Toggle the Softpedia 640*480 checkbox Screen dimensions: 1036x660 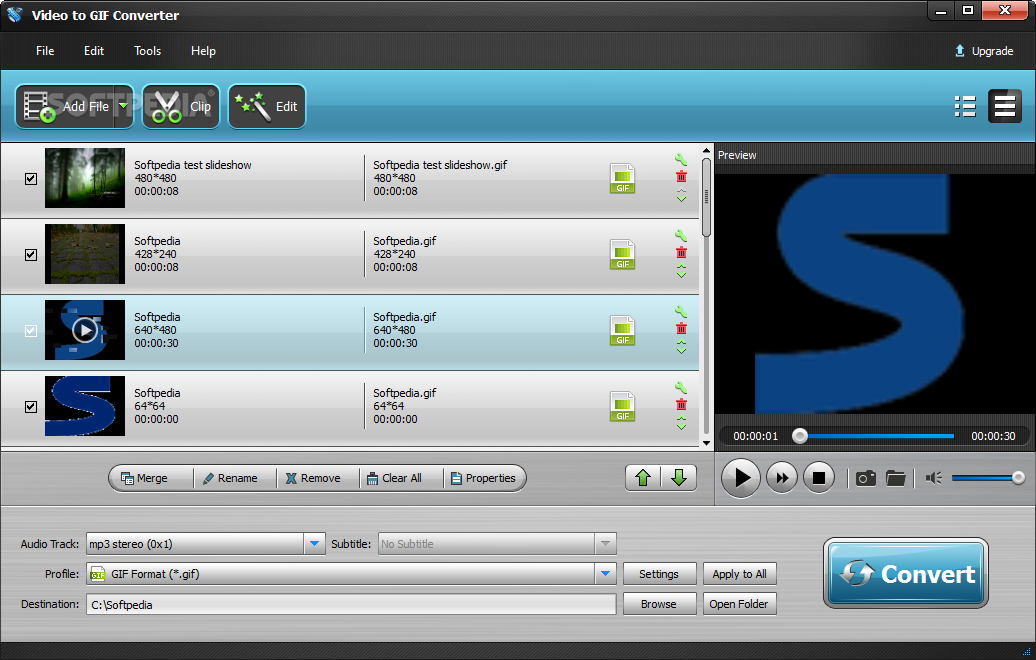tap(31, 330)
